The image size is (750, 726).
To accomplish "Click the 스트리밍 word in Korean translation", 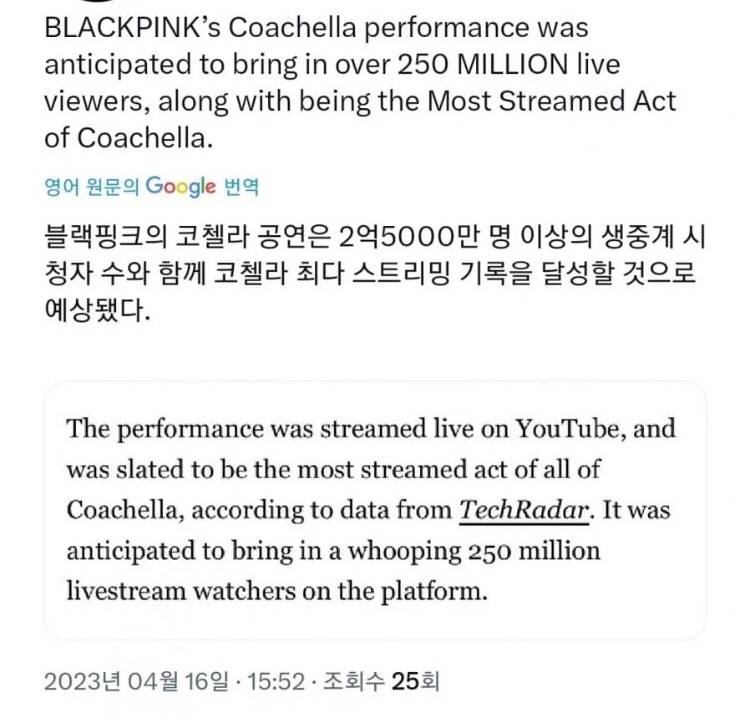I will coord(401,274).
